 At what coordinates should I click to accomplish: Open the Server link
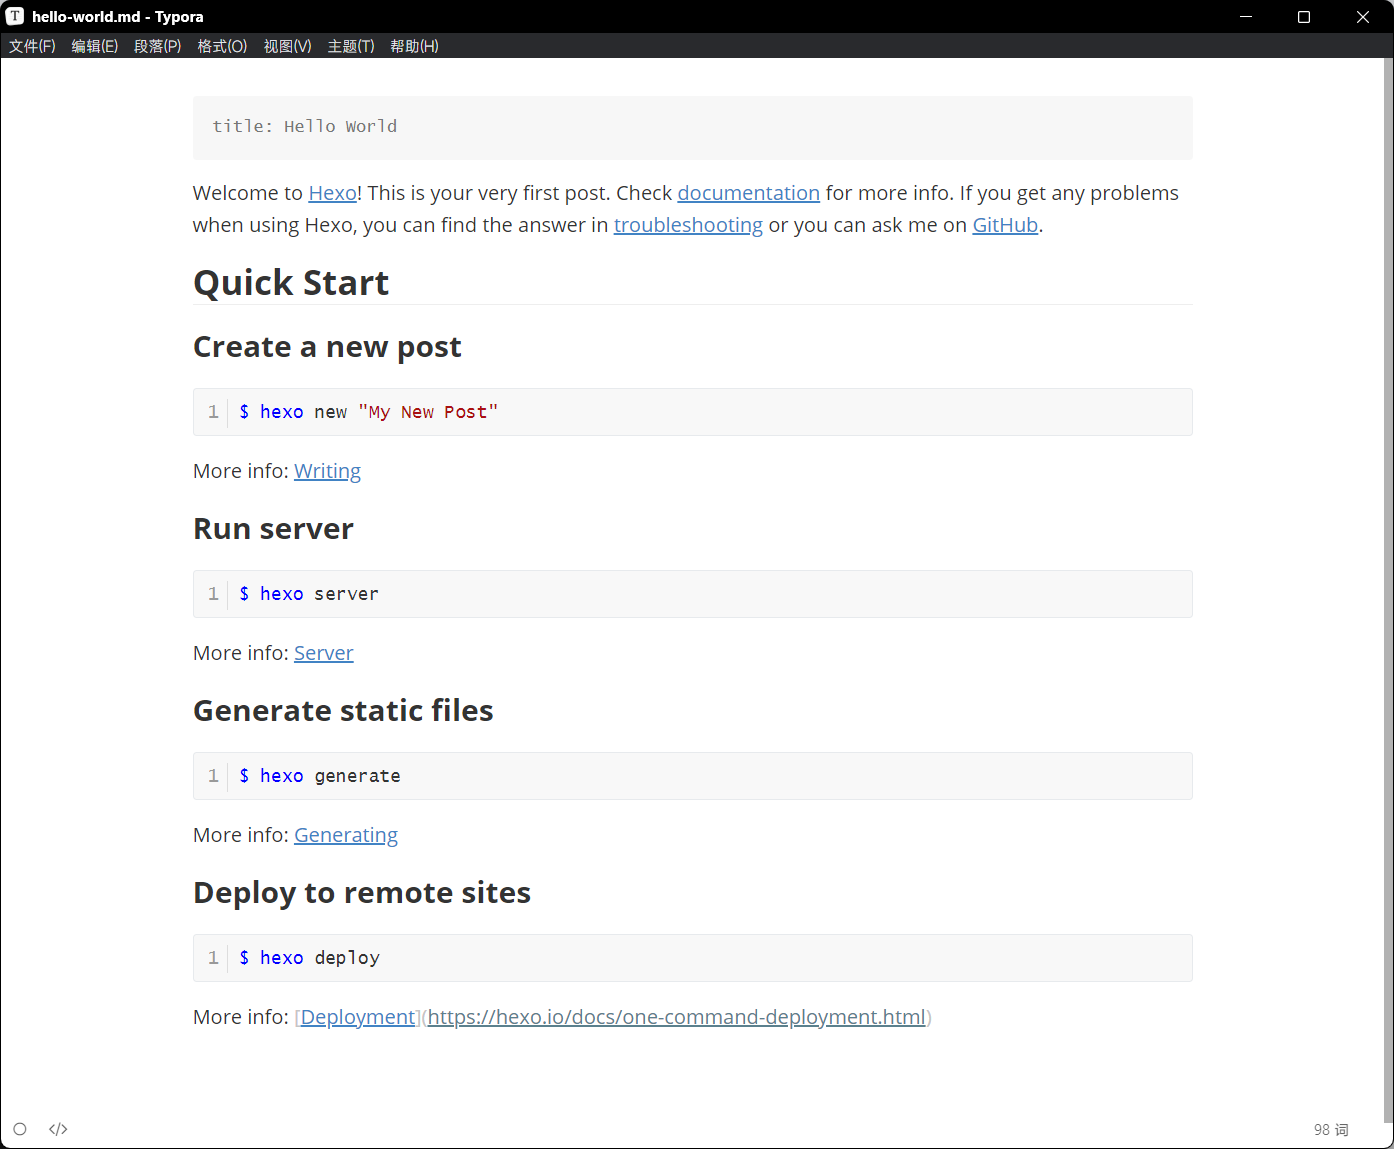tap(324, 653)
